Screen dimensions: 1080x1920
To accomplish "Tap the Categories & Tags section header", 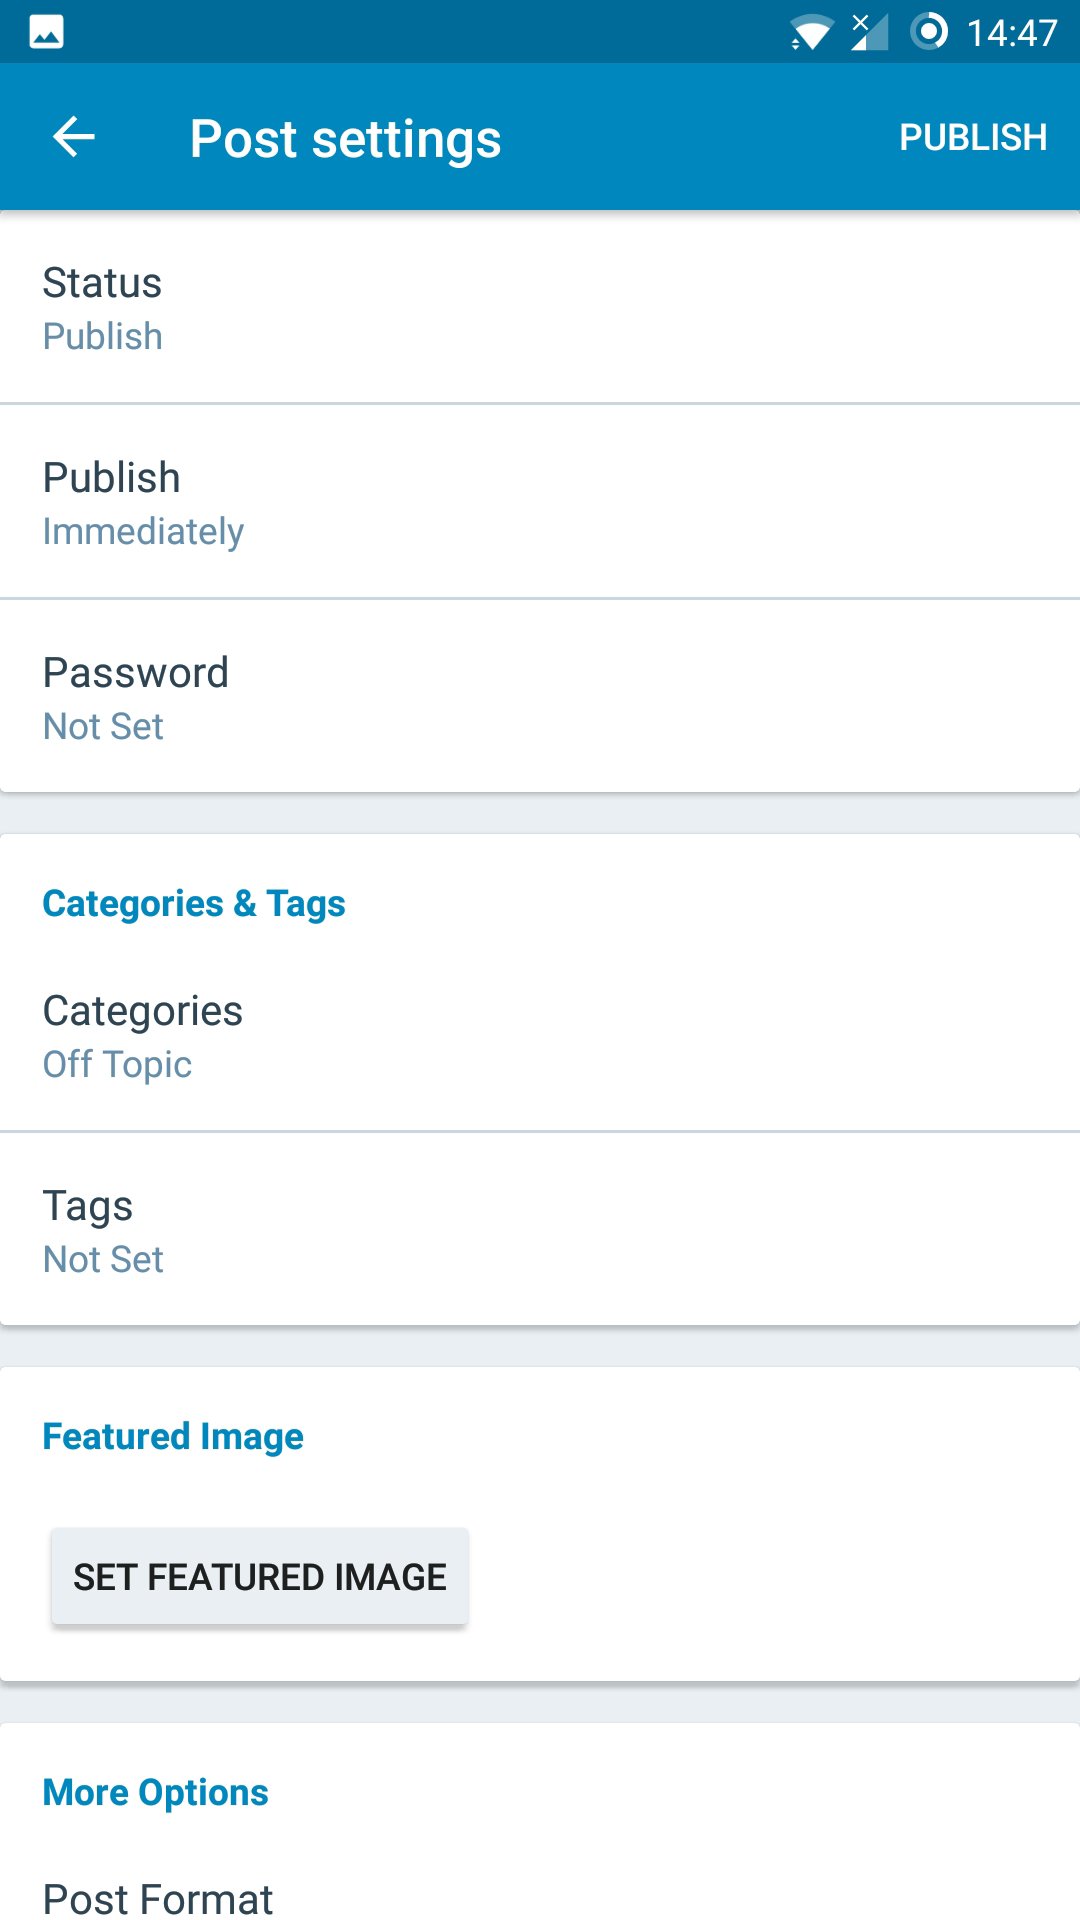I will [194, 904].
